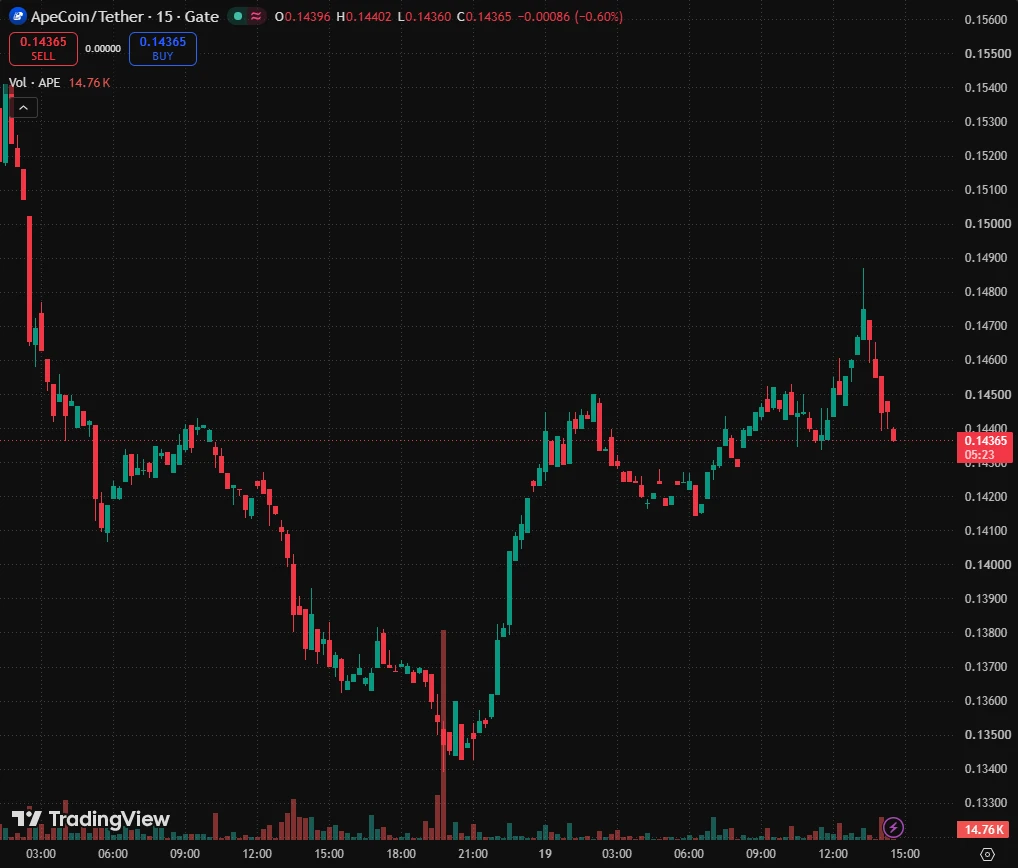Click the 14.76 K volume legend value
The height and width of the screenshot is (868, 1018).
click(90, 82)
